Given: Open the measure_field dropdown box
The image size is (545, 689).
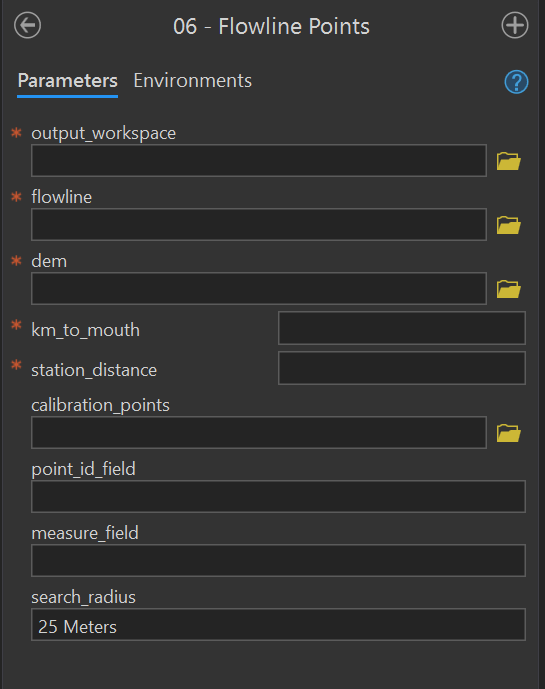Looking at the screenshot, I should coord(278,560).
